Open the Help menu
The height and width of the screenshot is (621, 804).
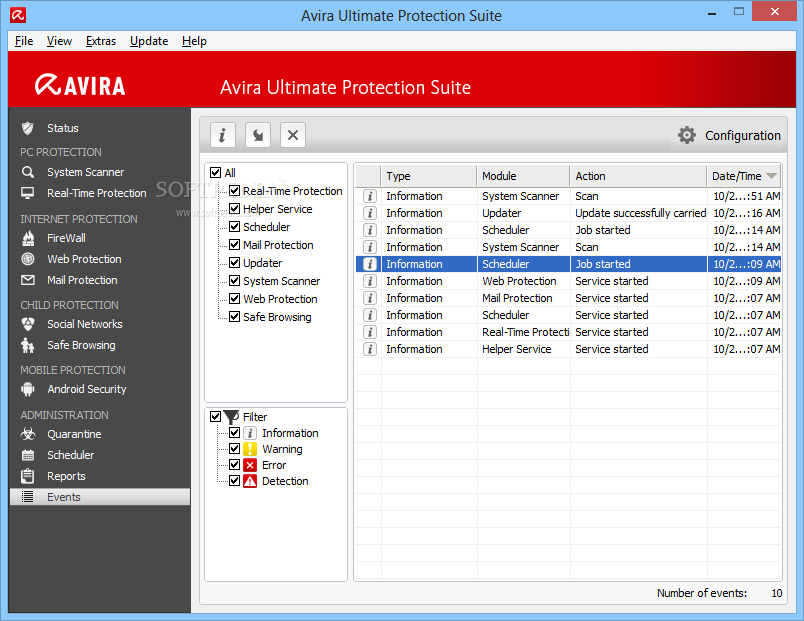[194, 41]
